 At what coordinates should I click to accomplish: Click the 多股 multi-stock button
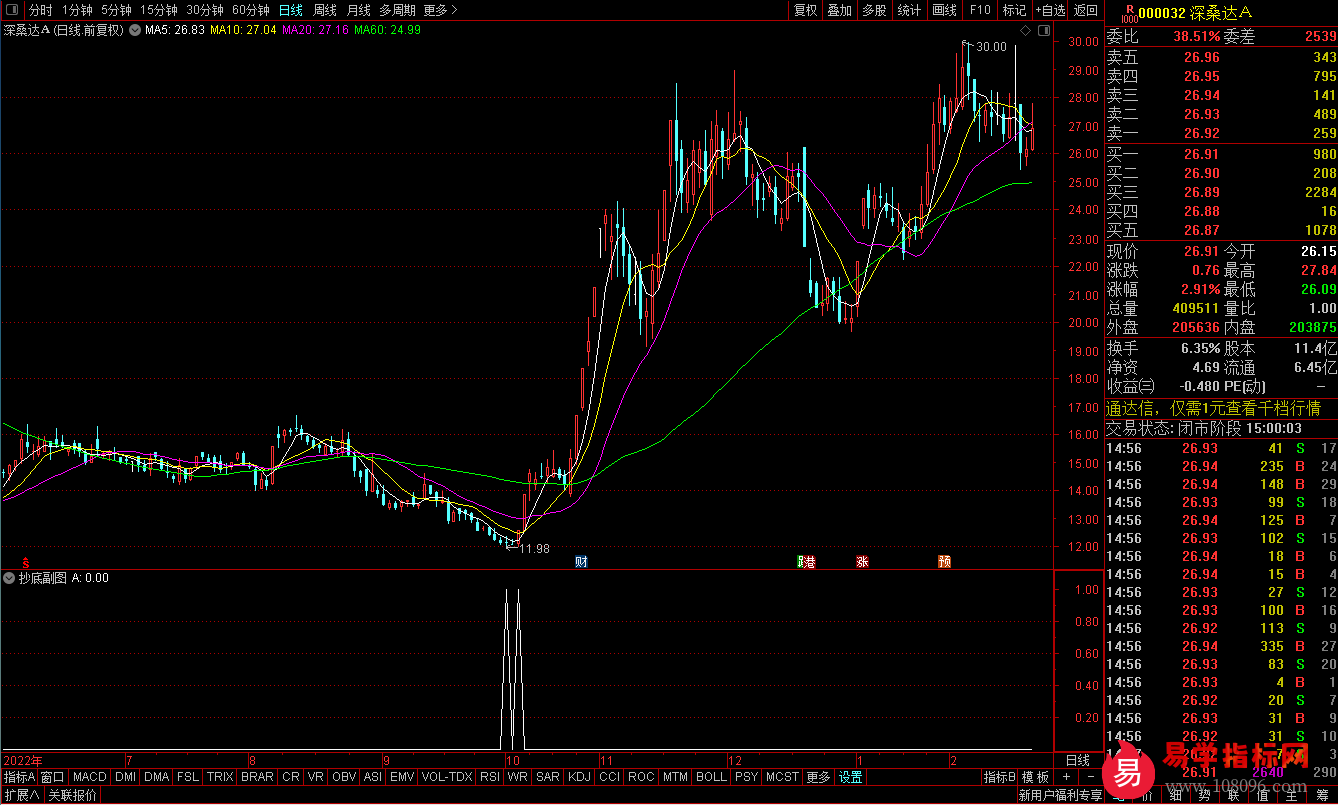pyautogui.click(x=874, y=10)
